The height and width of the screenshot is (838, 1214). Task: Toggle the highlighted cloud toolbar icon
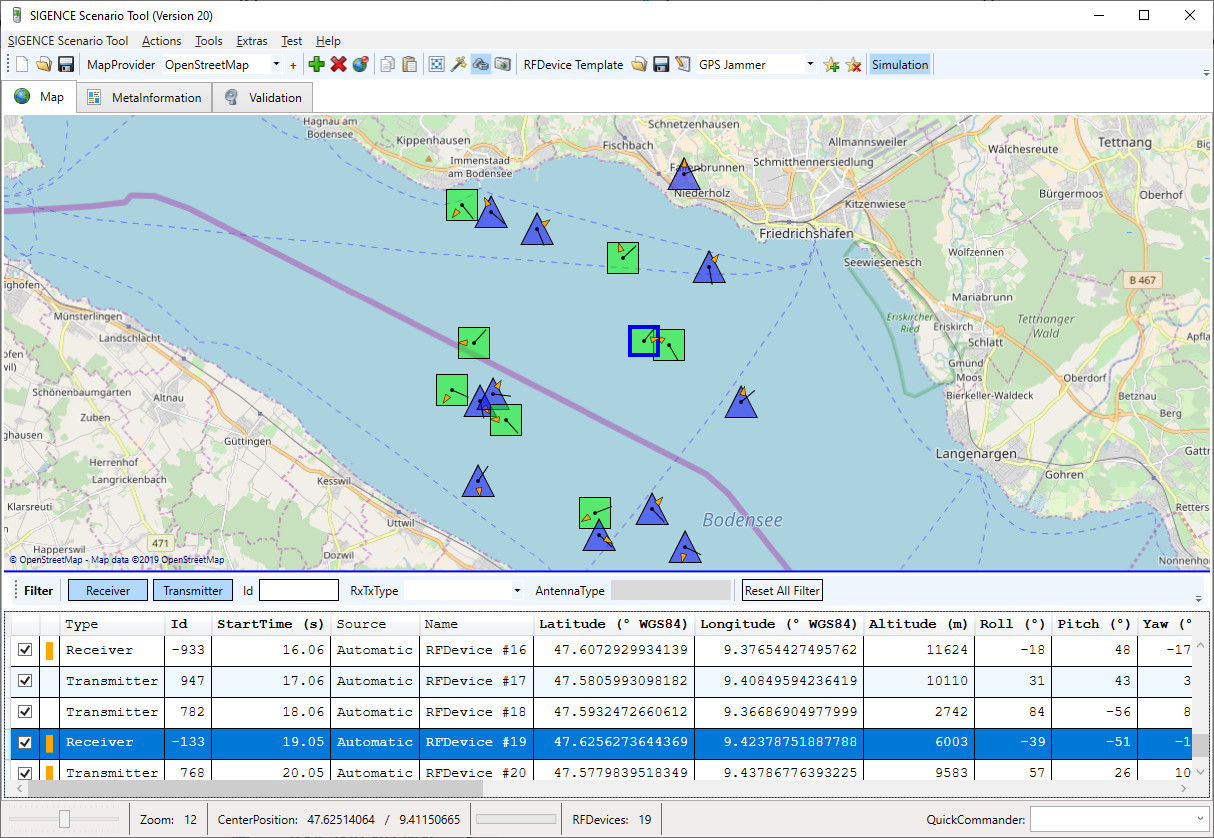480,65
